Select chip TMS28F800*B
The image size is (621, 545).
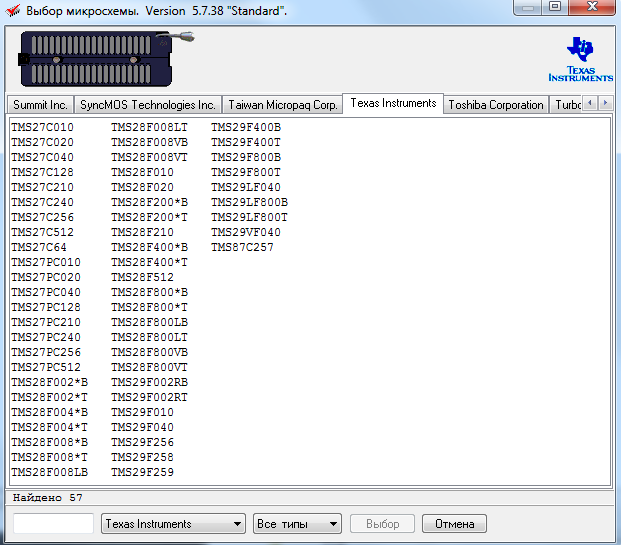pos(149,292)
